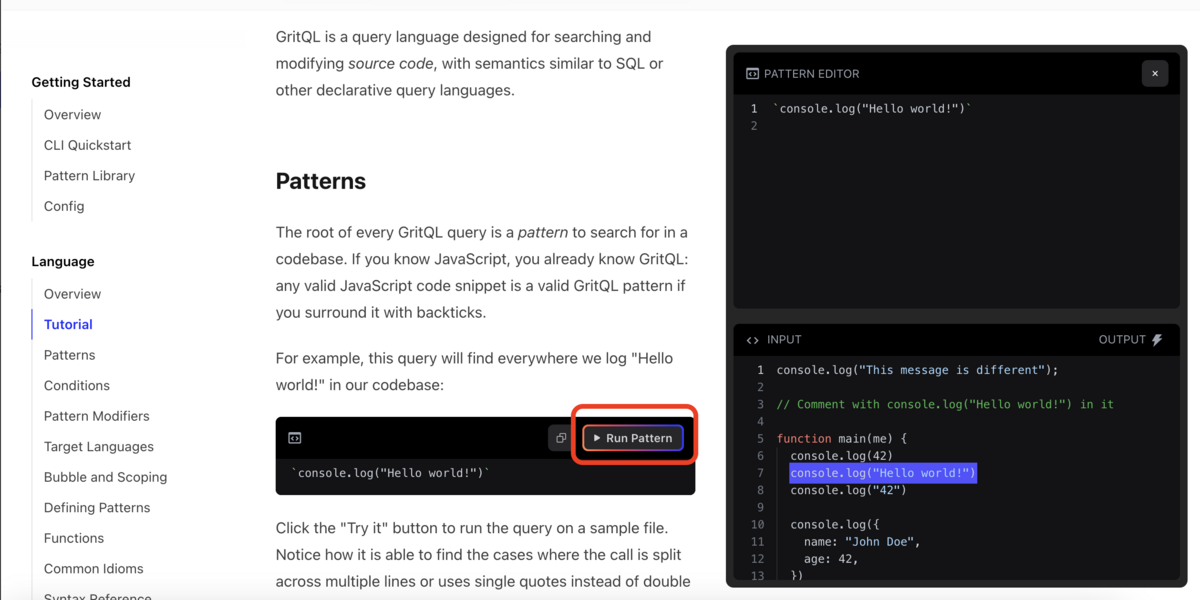Click console.log("42") string line
1200x600 pixels.
coord(848,490)
